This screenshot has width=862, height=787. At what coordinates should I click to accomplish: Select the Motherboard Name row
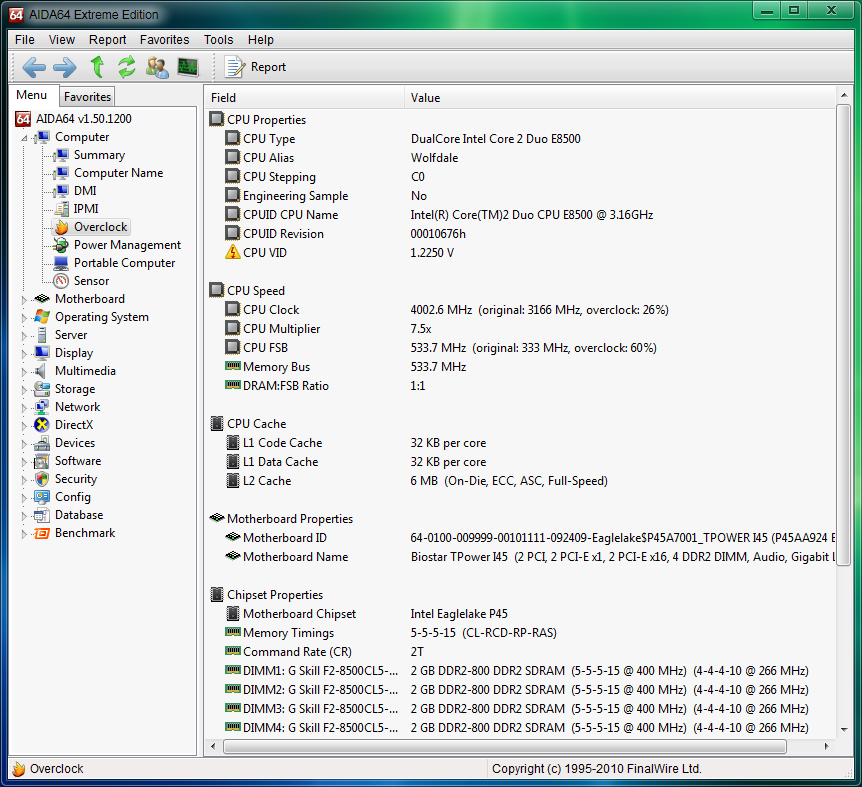click(520, 557)
